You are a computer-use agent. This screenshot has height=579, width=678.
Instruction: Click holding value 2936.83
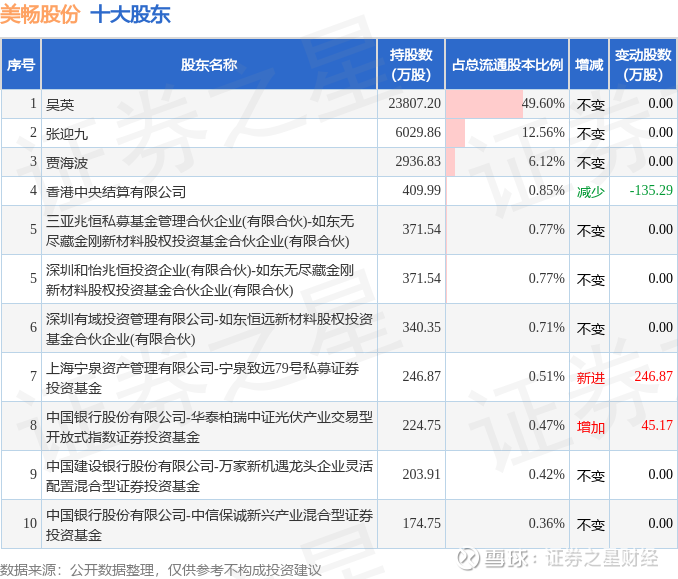coord(418,161)
